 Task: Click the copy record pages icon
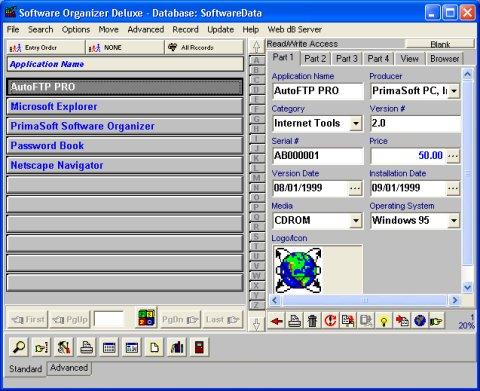click(x=348, y=321)
